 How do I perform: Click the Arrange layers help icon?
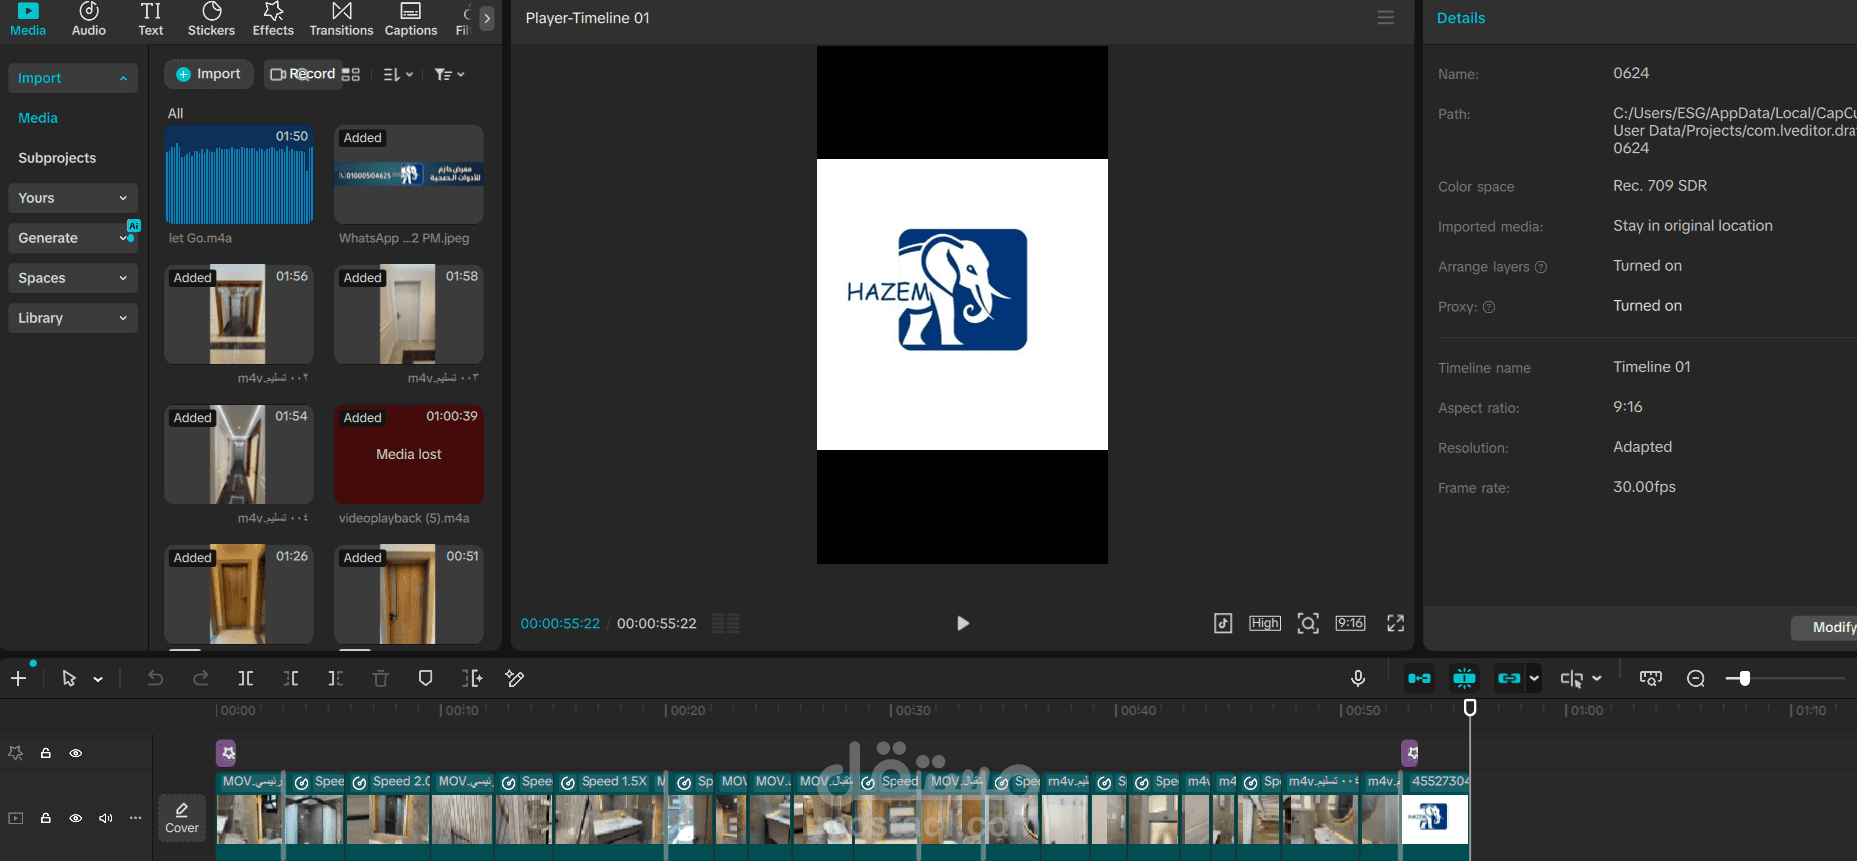(x=1541, y=267)
